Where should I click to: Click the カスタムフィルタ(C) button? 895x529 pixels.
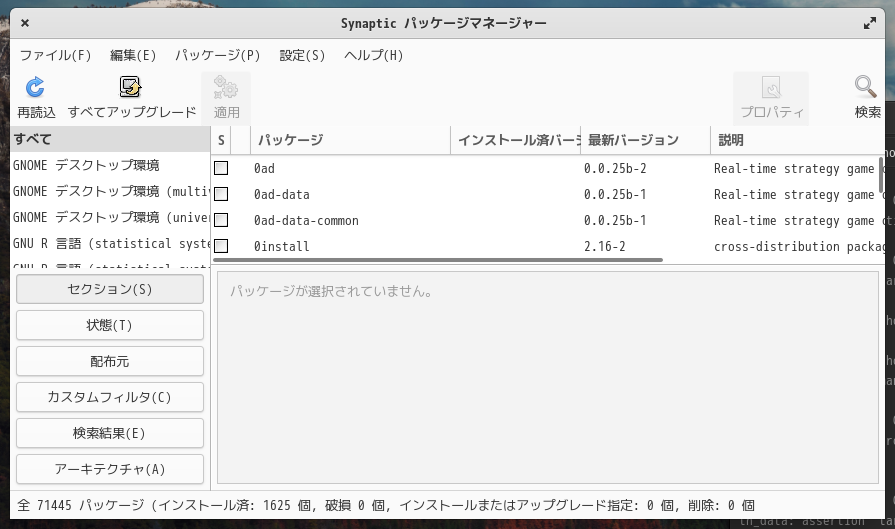click(110, 397)
